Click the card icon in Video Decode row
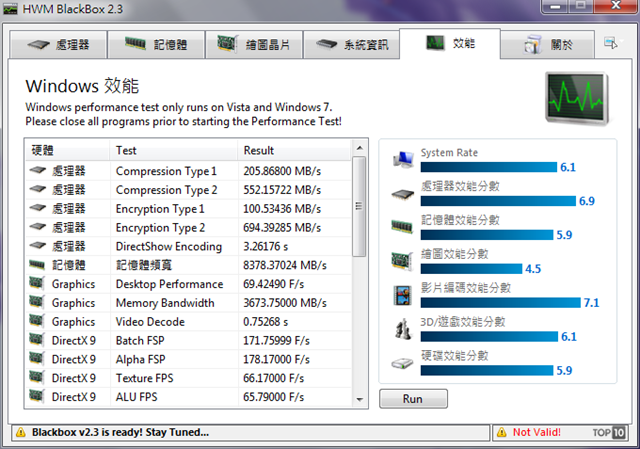Screen dimensions: 640x449 (x=36, y=320)
